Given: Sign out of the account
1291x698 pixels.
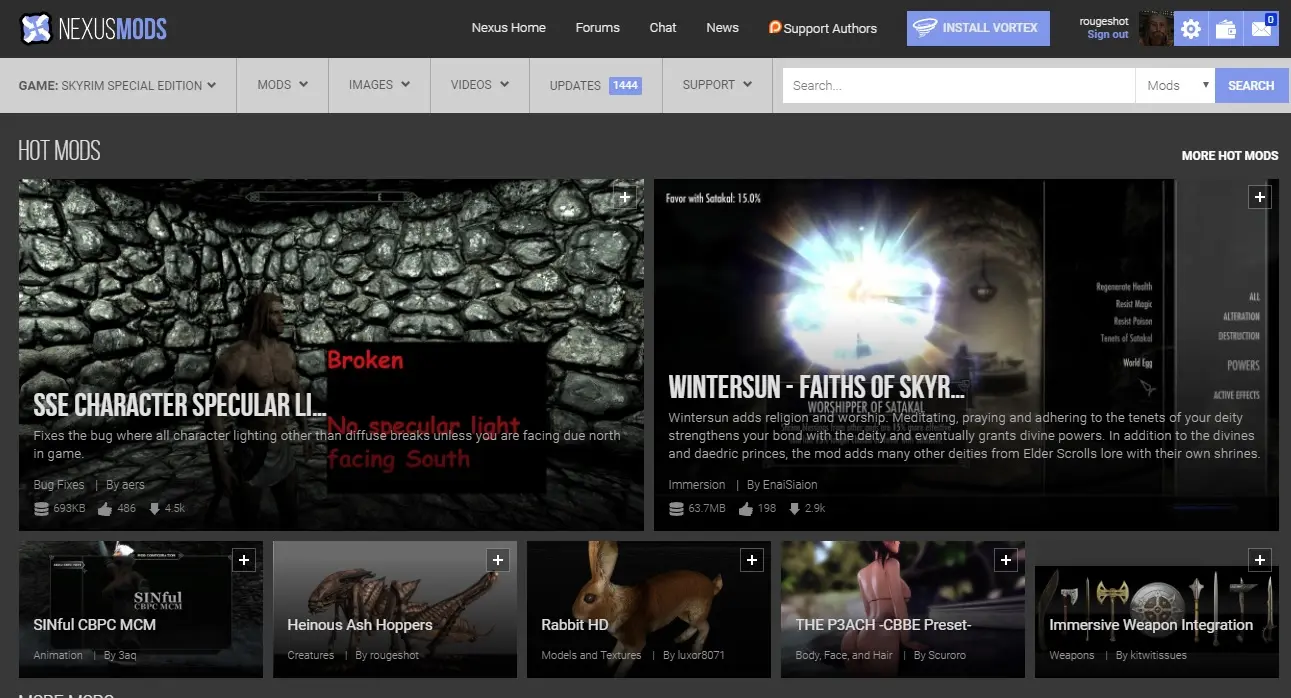Looking at the screenshot, I should tap(1108, 35).
